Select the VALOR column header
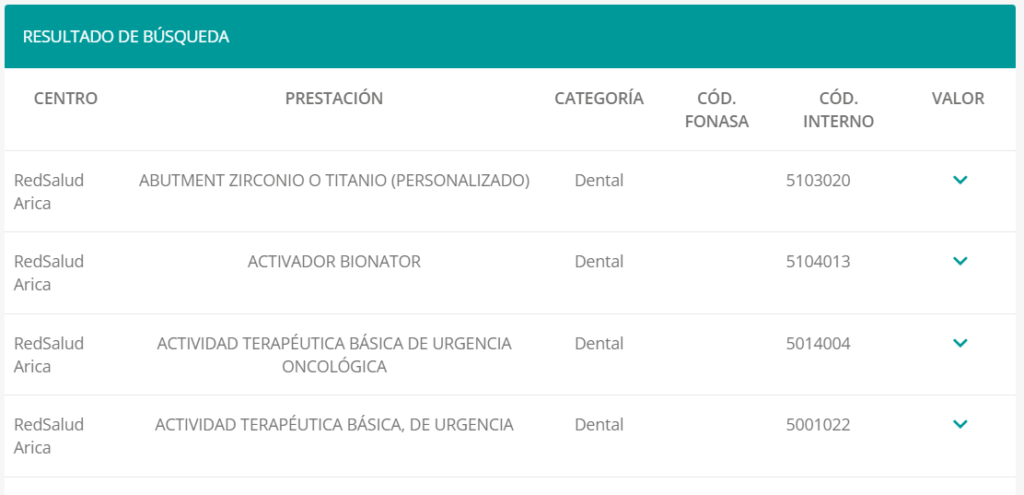 coord(958,99)
